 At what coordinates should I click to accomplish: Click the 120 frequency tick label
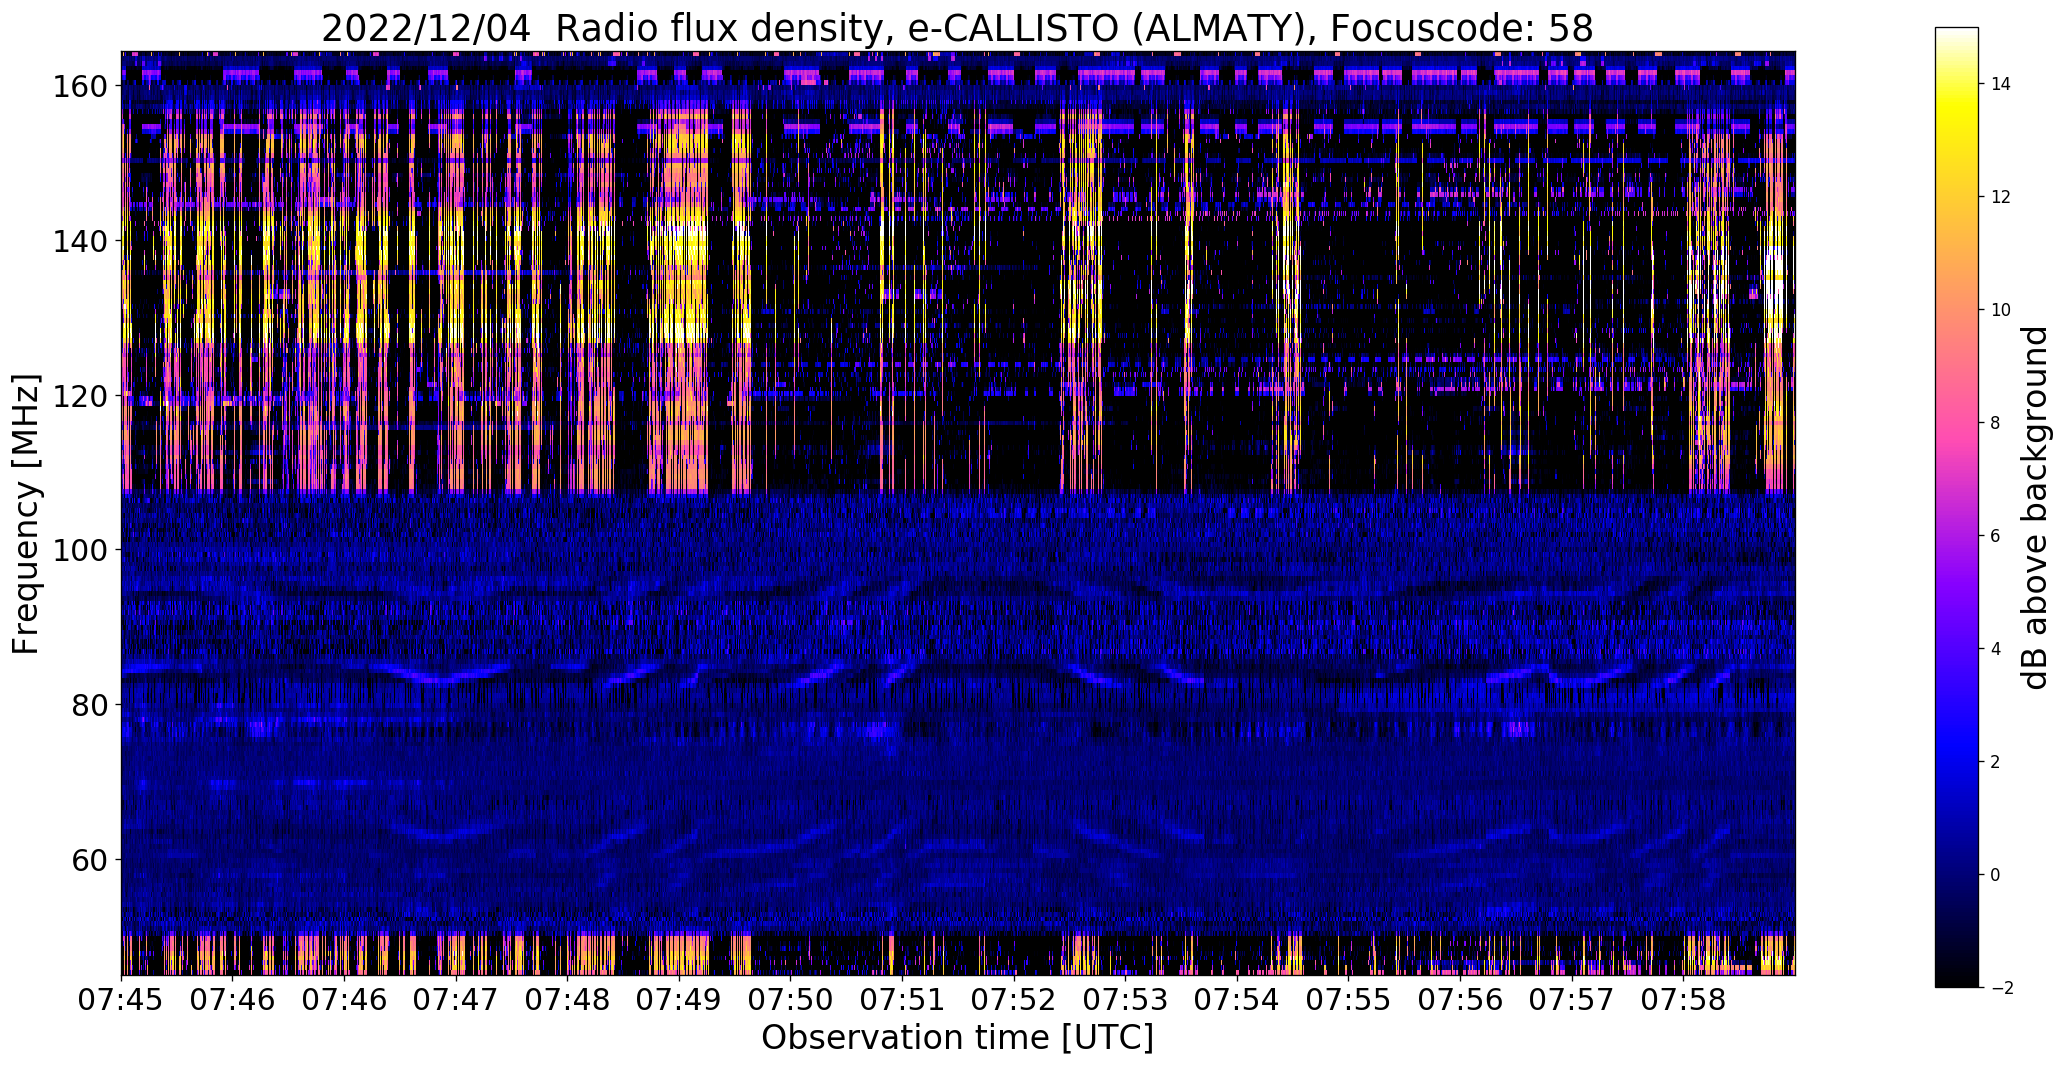click(x=80, y=396)
